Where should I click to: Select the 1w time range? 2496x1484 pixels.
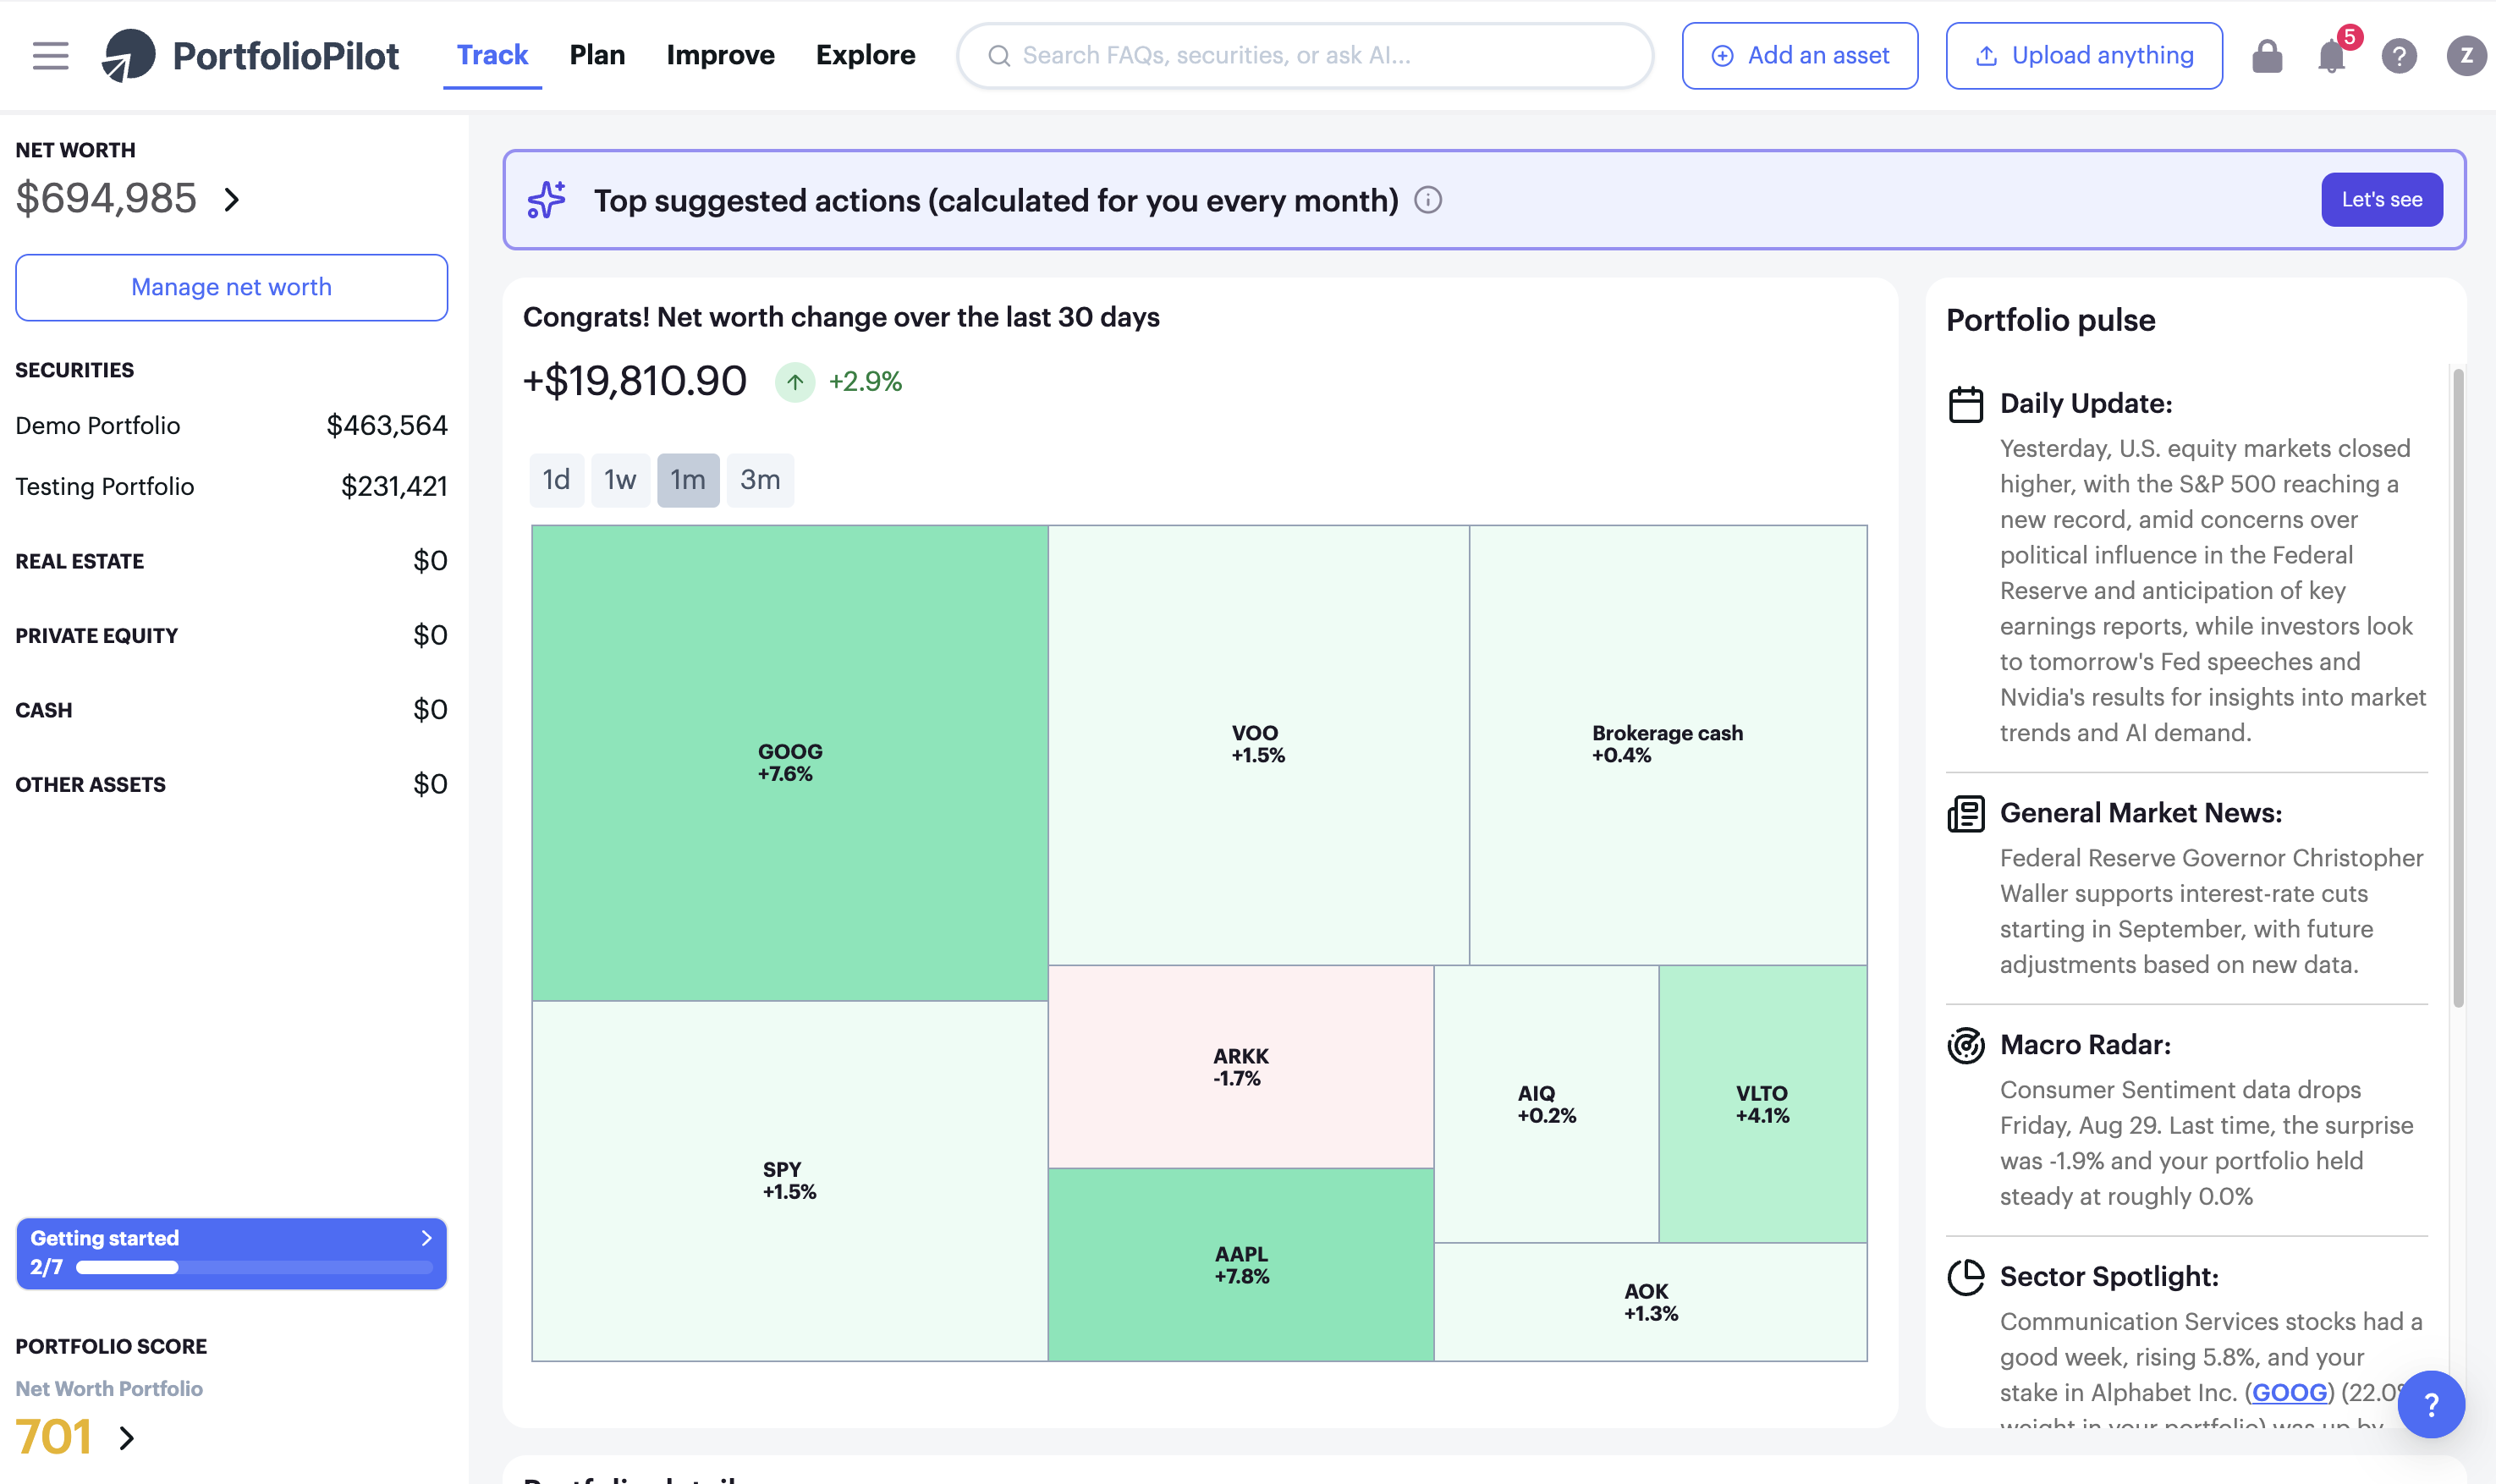(x=620, y=480)
